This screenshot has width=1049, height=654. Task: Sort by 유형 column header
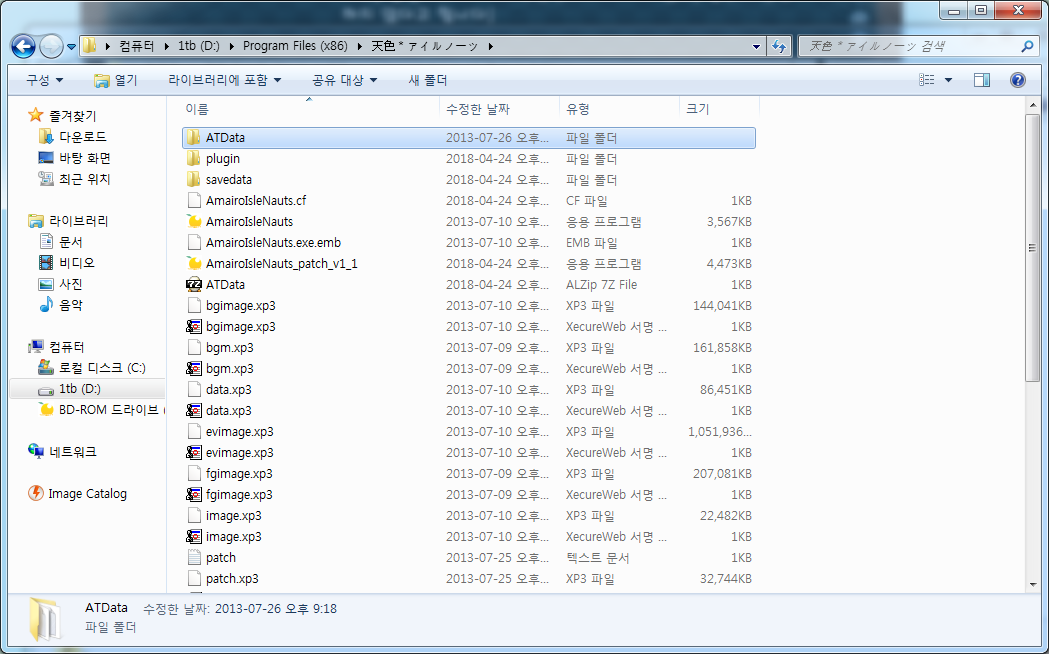[x=619, y=108]
